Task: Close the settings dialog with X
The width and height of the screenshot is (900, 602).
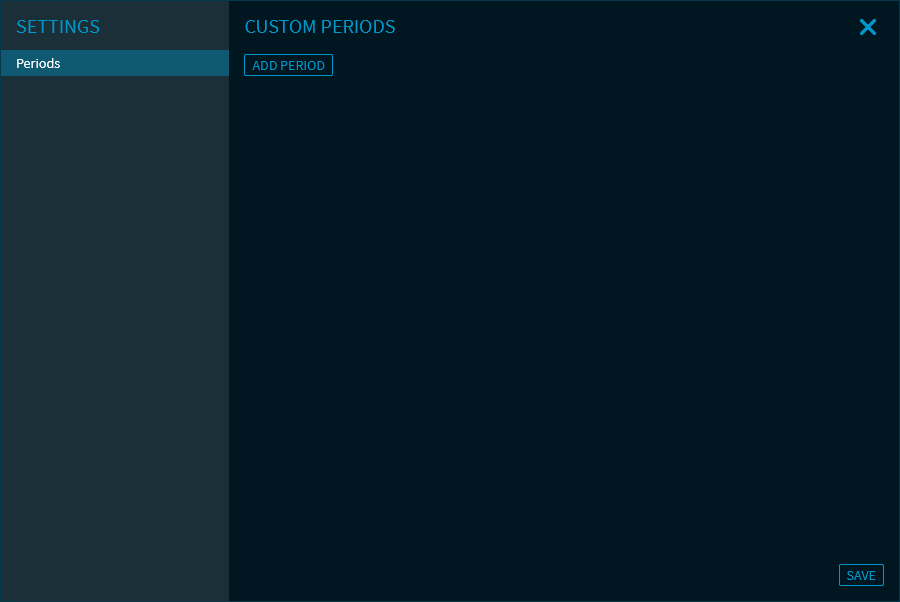Action: tap(867, 28)
